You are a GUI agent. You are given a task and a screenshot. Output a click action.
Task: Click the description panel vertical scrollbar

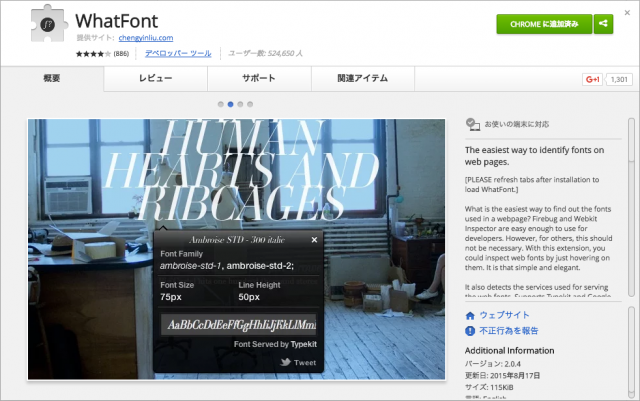[x=630, y=200]
